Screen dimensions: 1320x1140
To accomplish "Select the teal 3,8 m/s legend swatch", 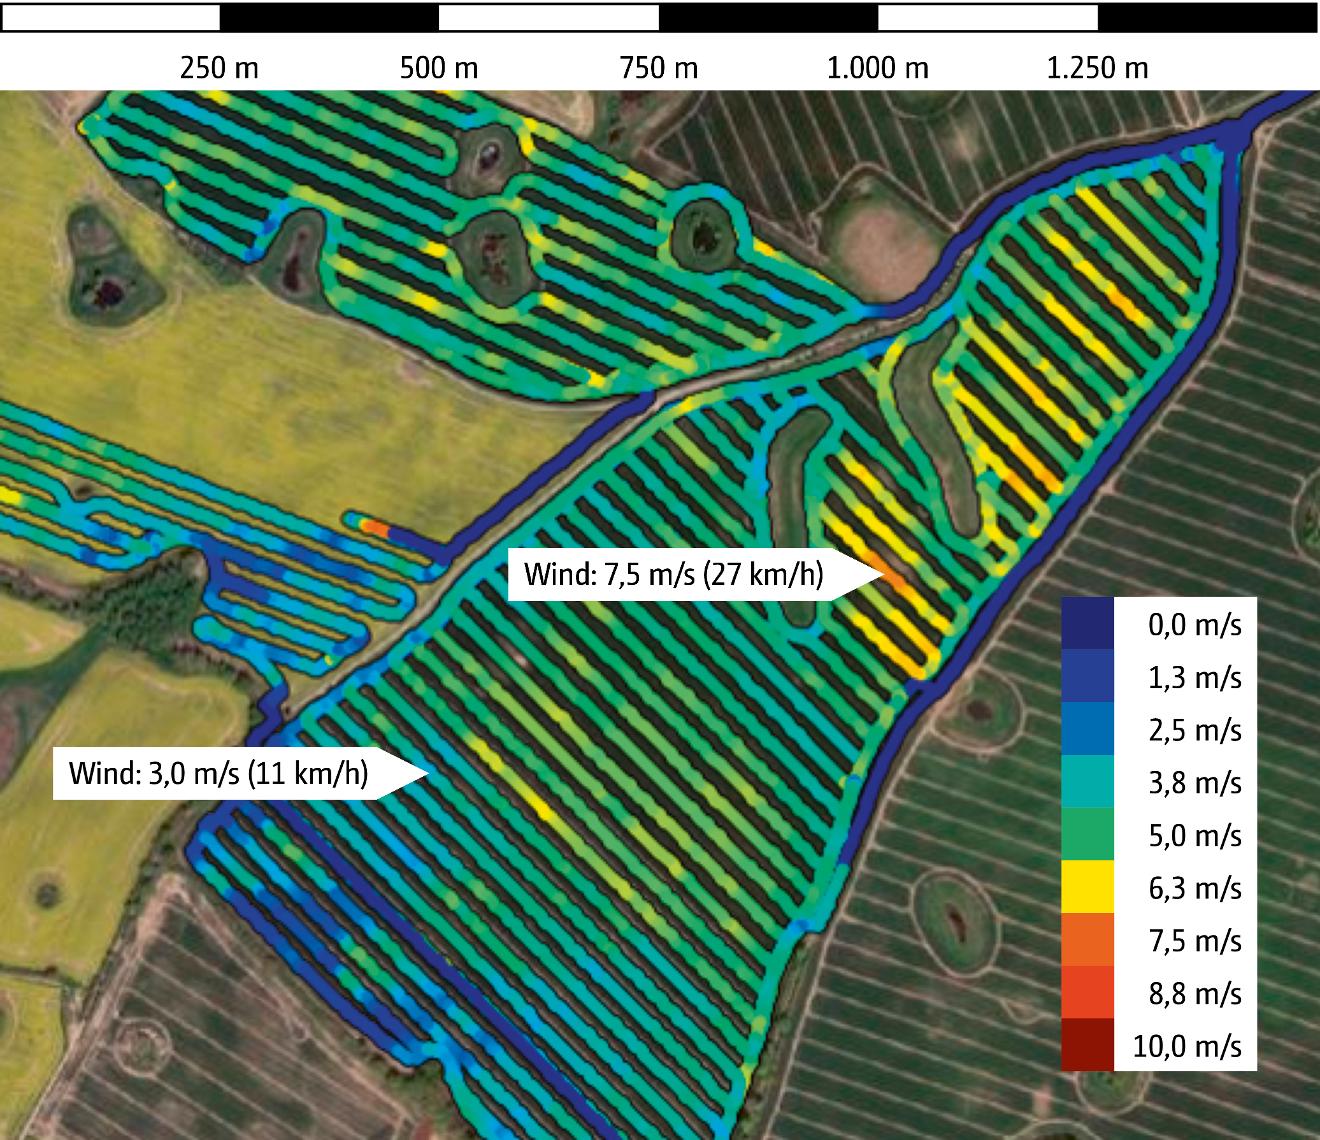I will 1087,782.
